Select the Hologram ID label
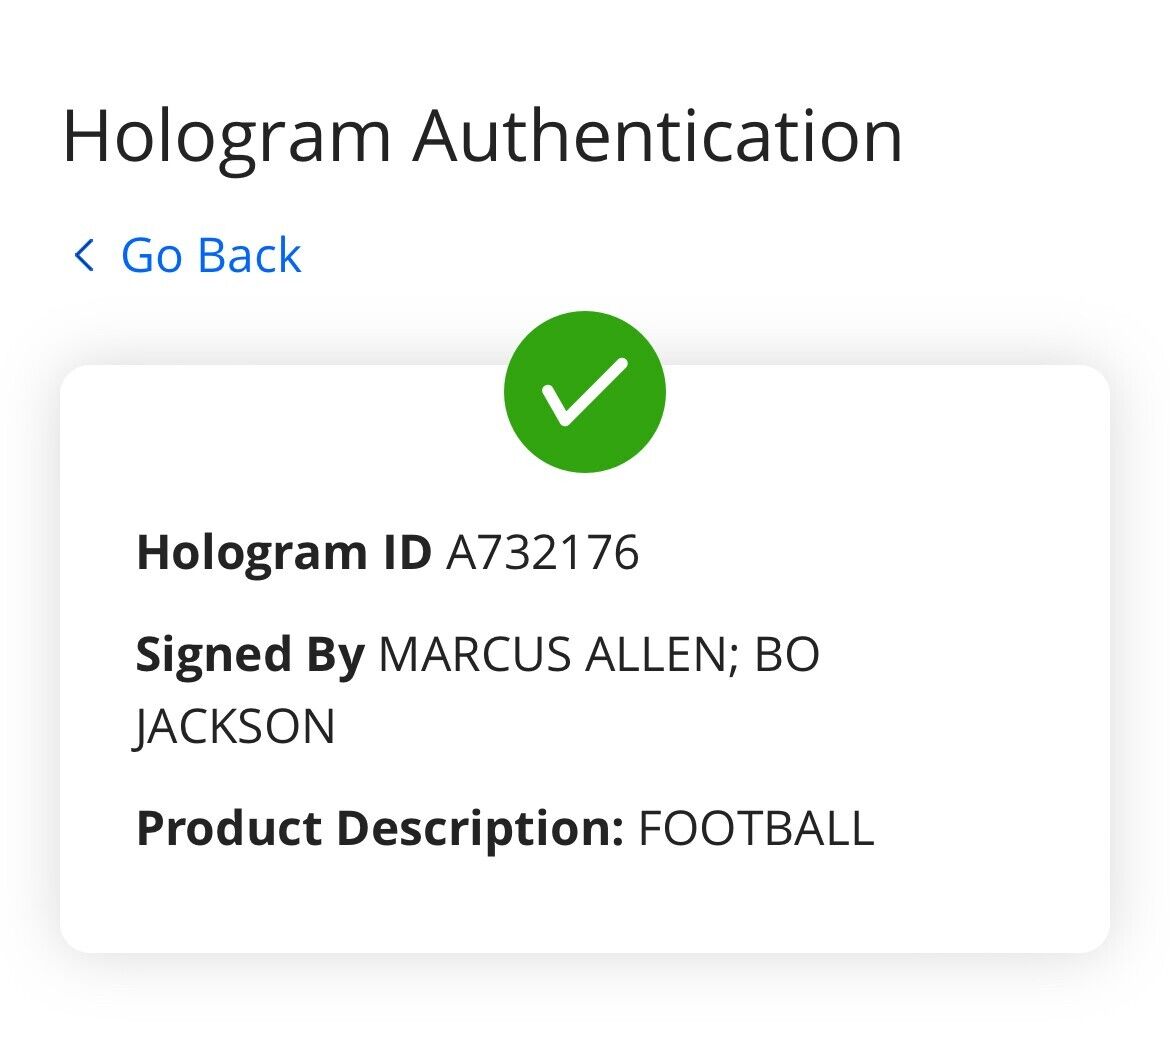 pos(283,553)
